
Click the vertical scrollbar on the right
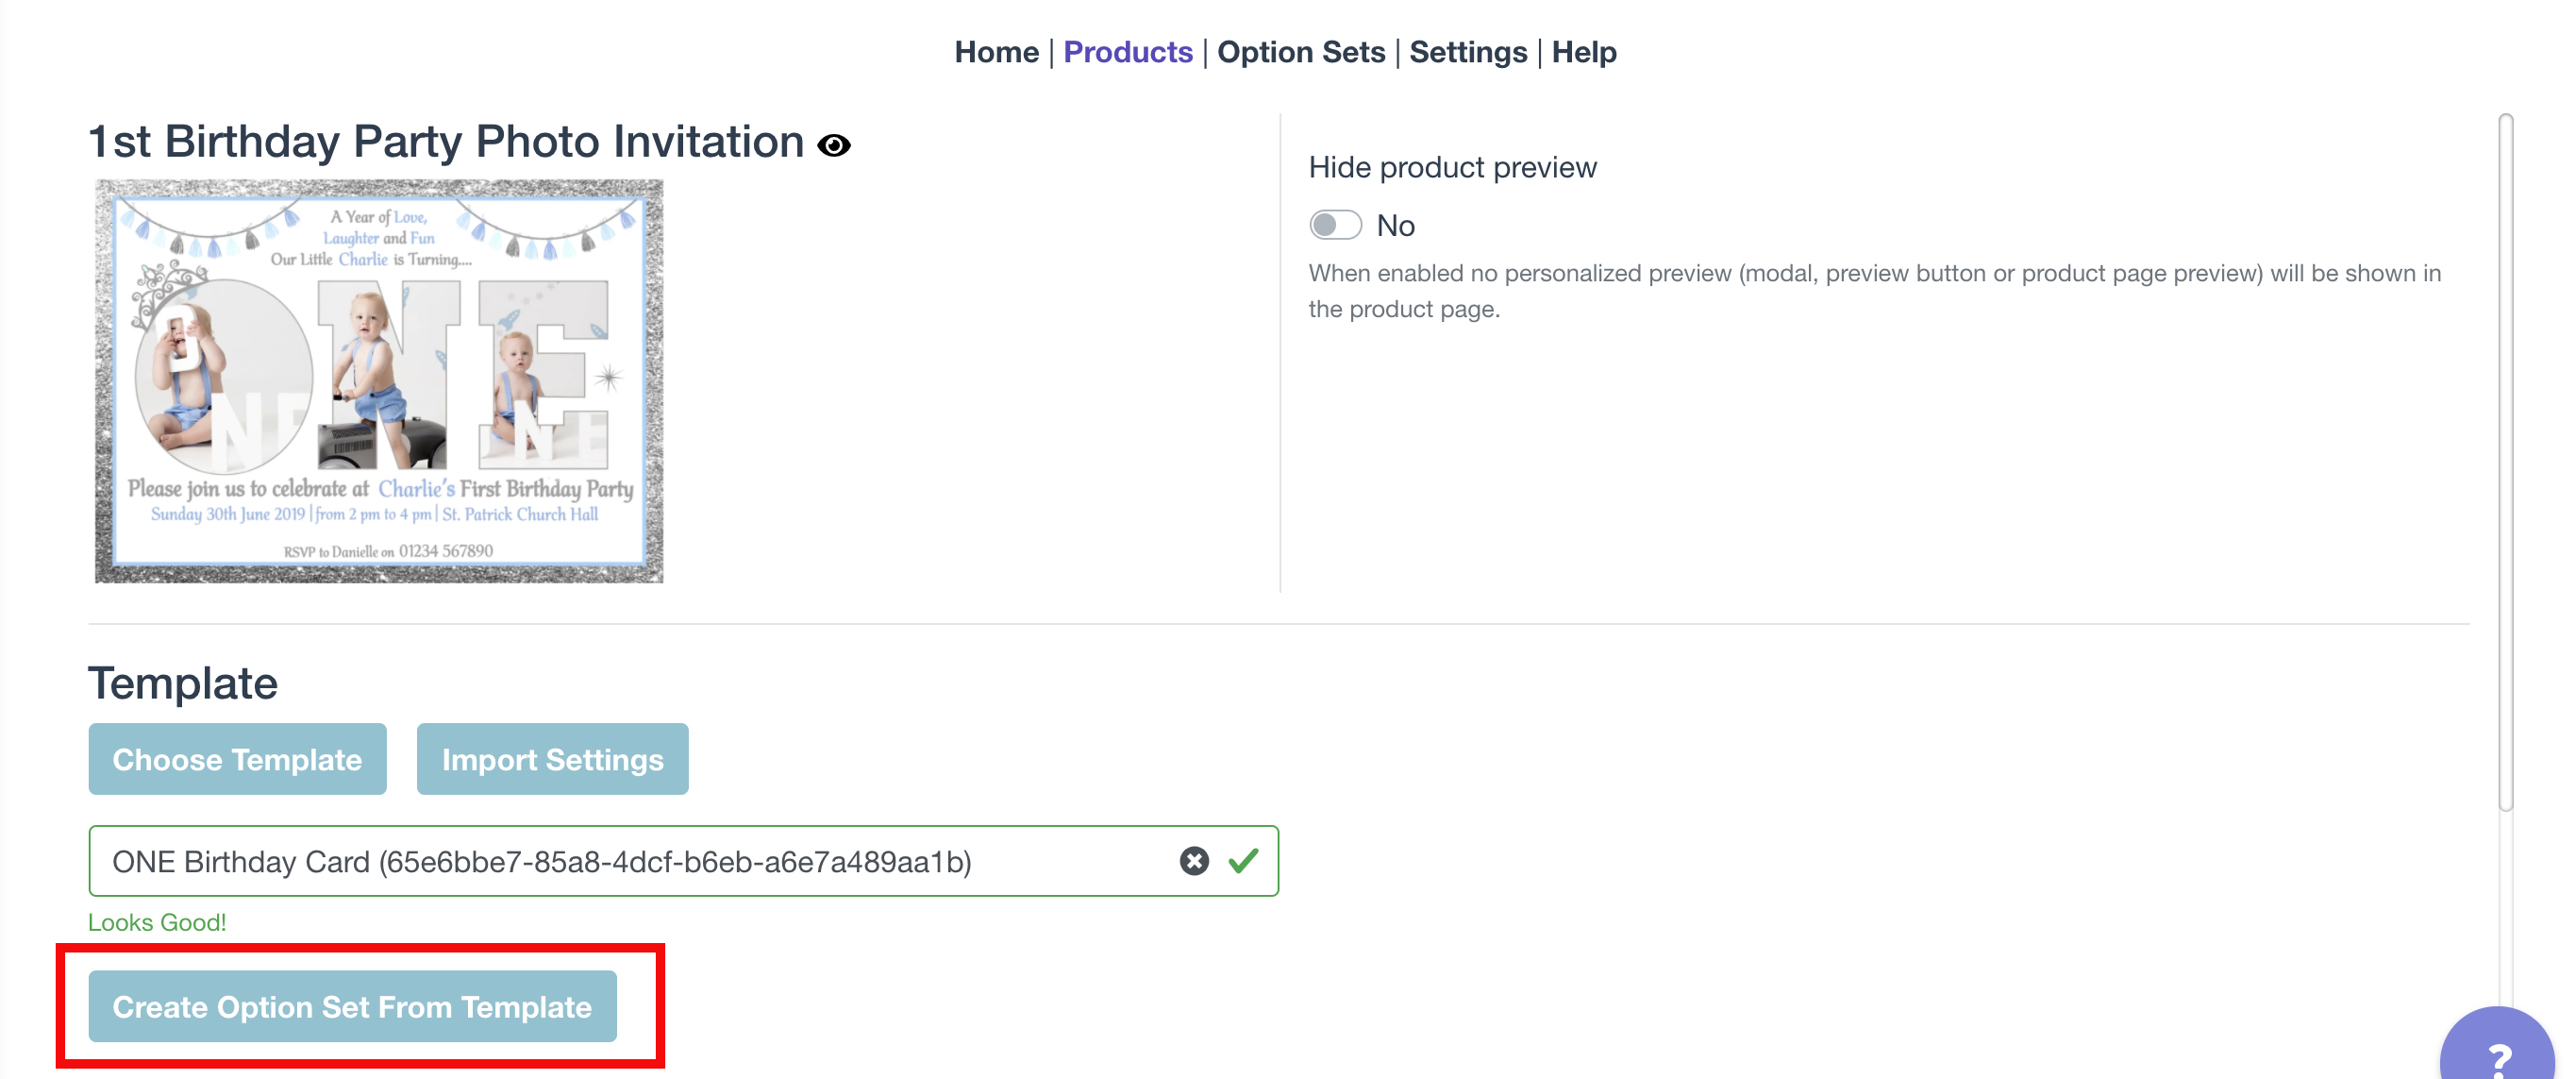click(x=2505, y=460)
